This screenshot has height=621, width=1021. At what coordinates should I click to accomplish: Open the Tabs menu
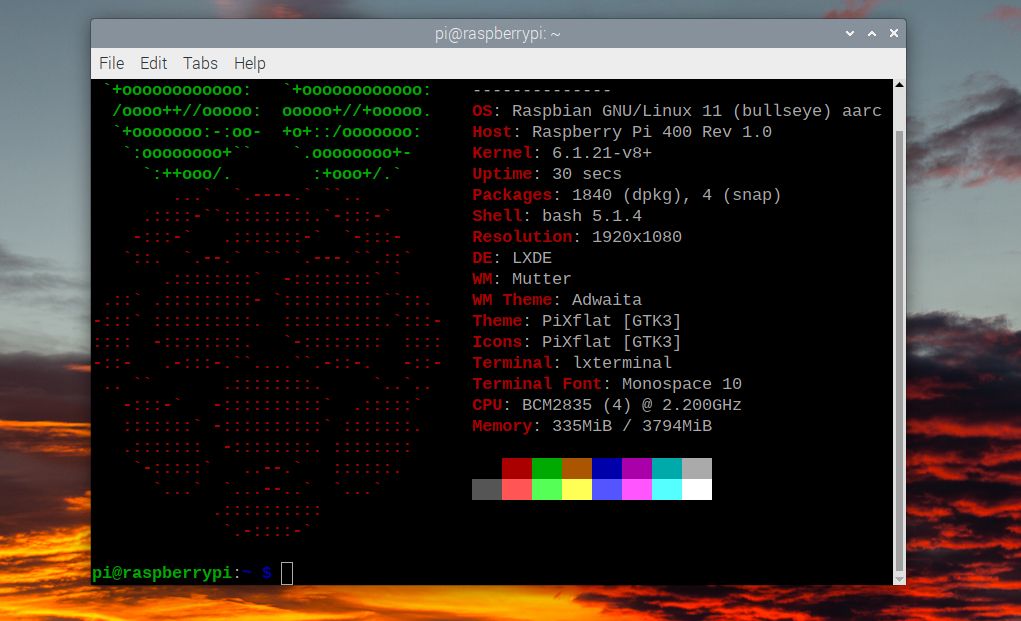(x=199, y=63)
